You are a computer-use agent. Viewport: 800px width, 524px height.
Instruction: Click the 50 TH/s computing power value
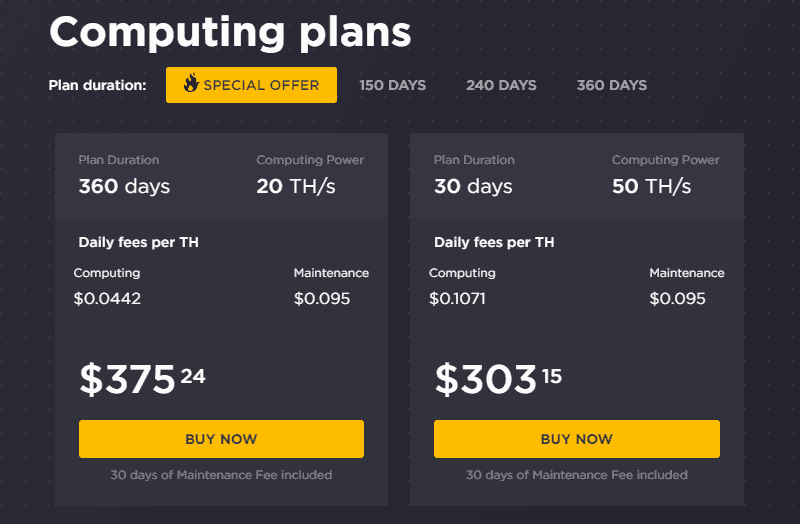[x=652, y=186]
